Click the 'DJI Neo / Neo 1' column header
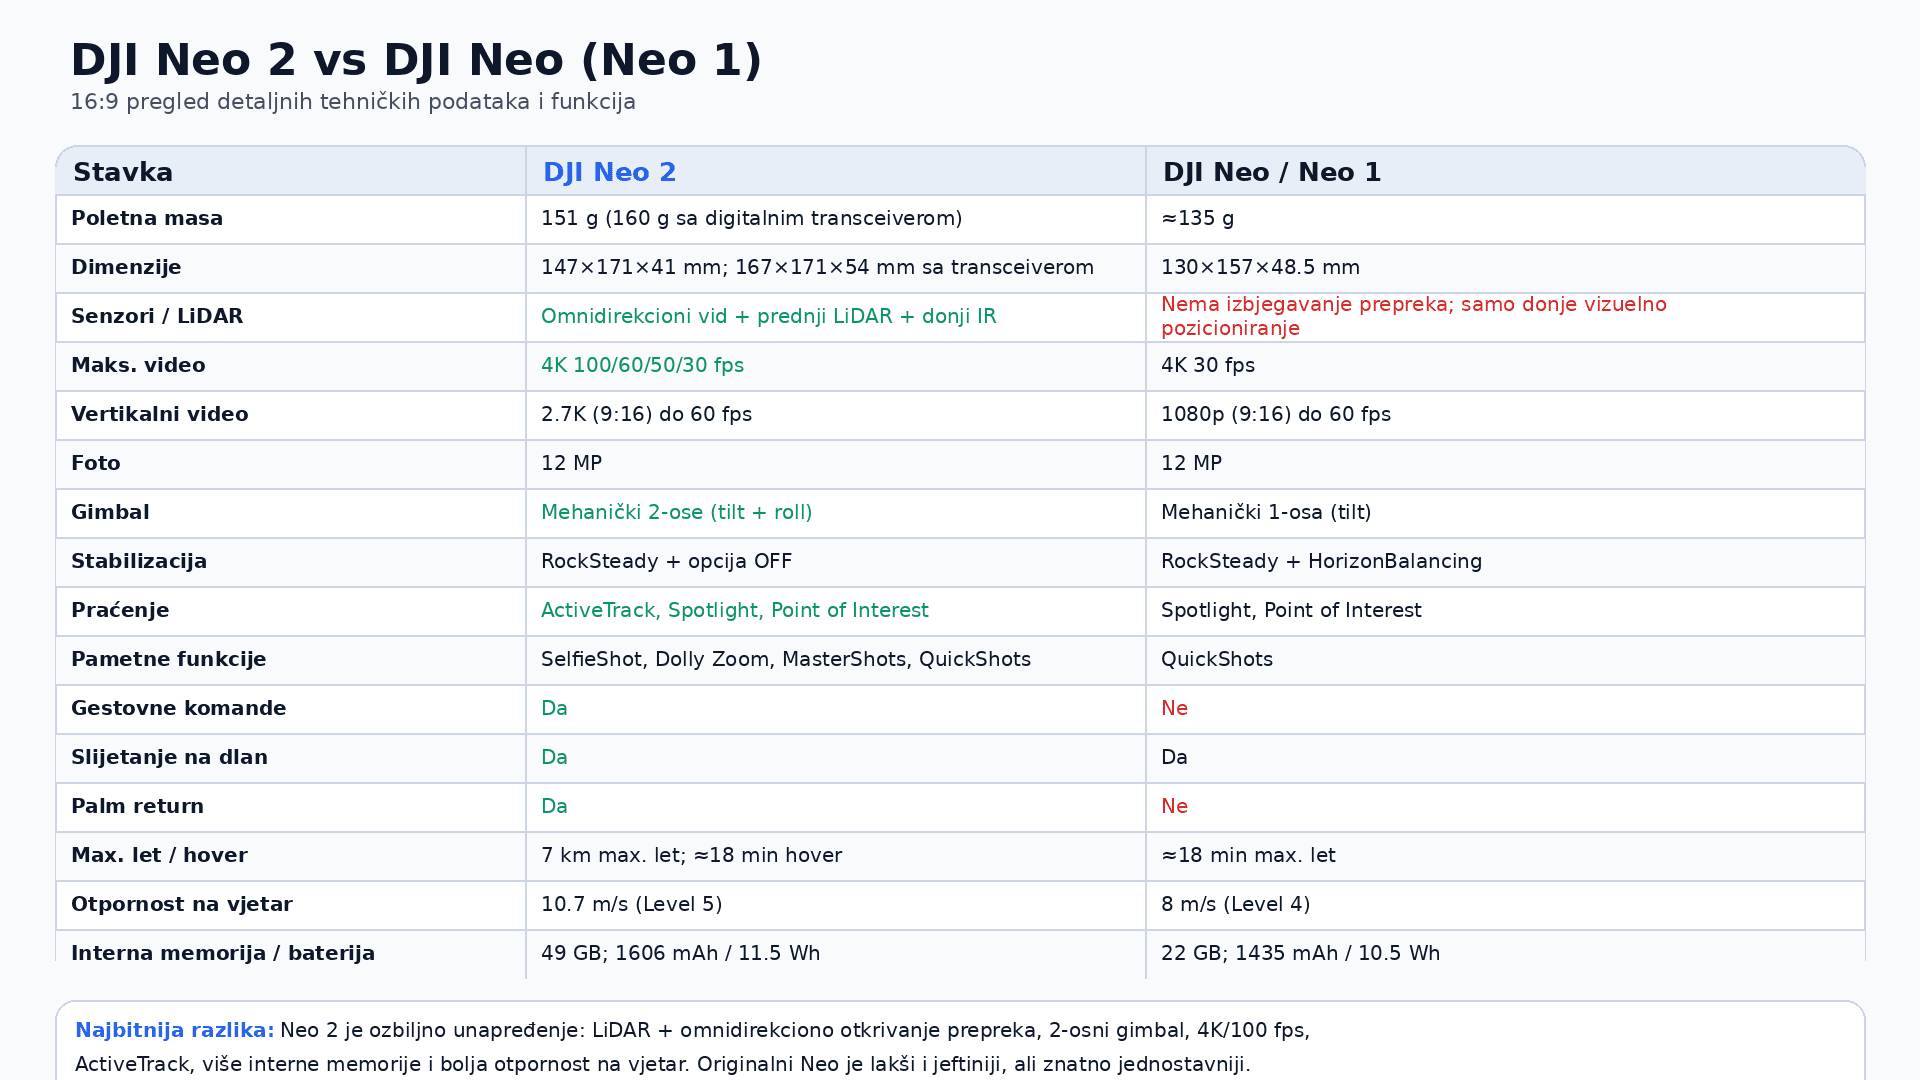This screenshot has height=1080, width=1920. (x=1271, y=172)
